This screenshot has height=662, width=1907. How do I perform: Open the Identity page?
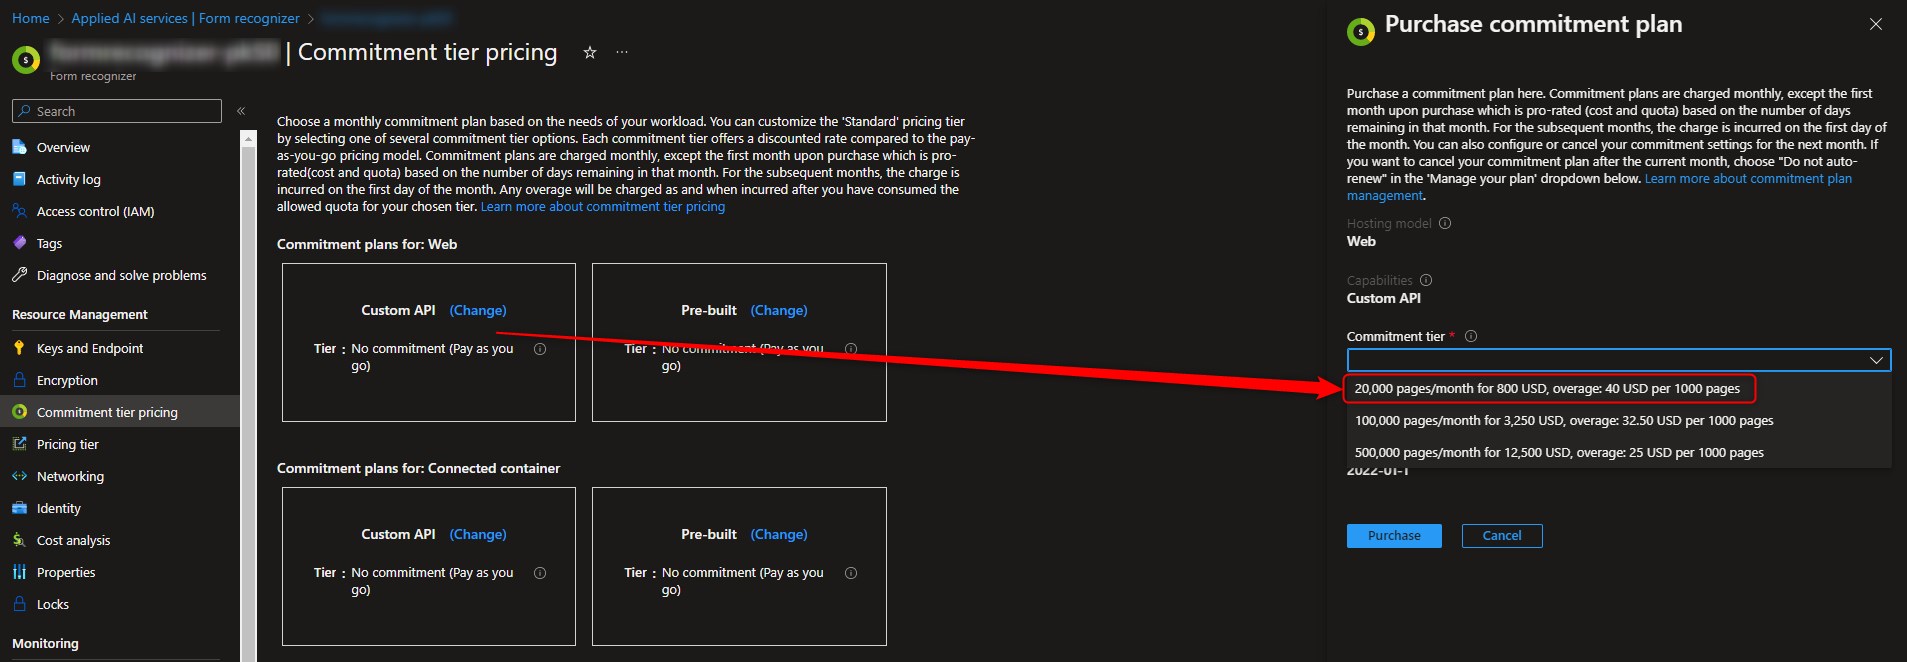tap(59, 508)
